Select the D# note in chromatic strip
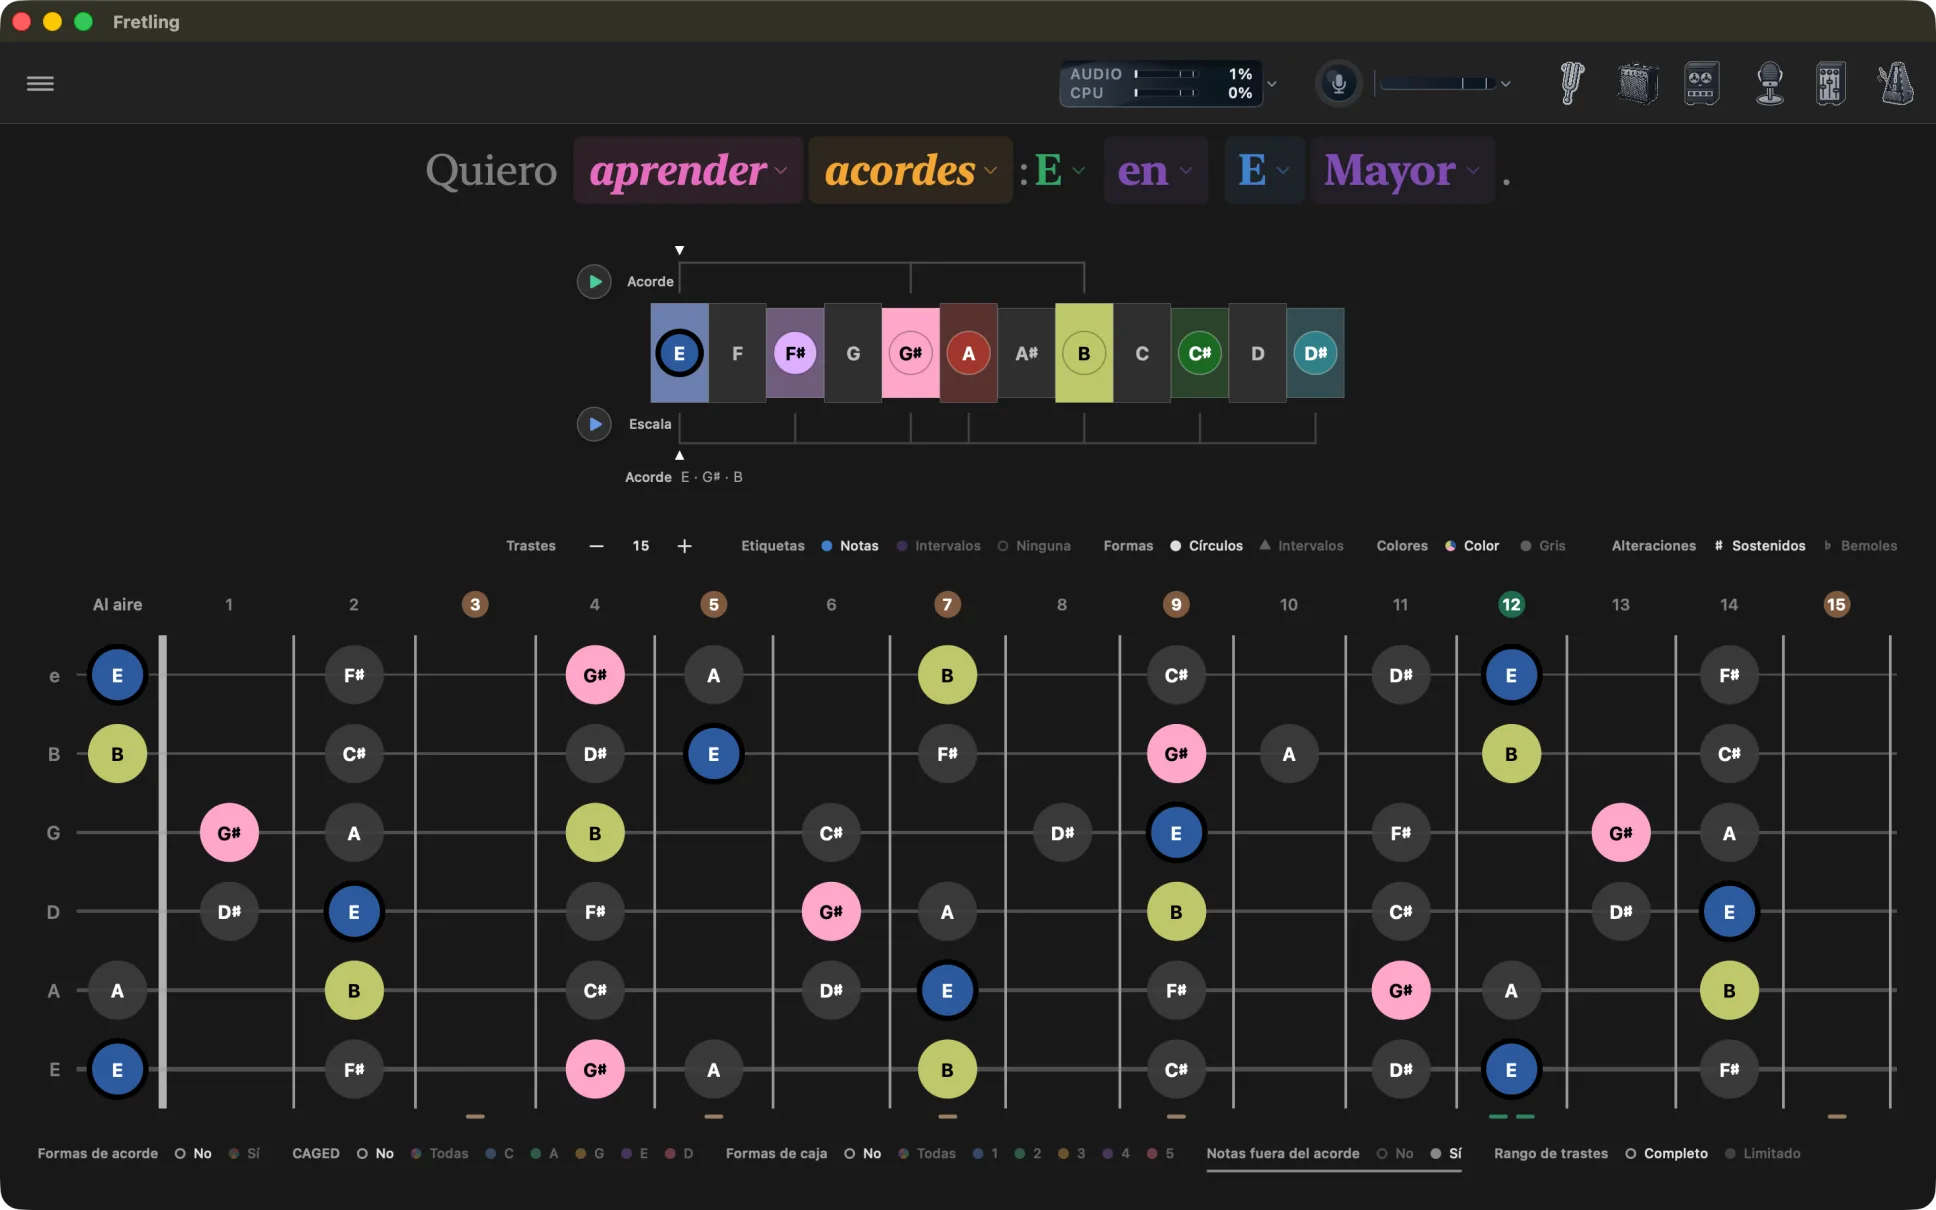The height and width of the screenshot is (1210, 1936). pos(1315,353)
